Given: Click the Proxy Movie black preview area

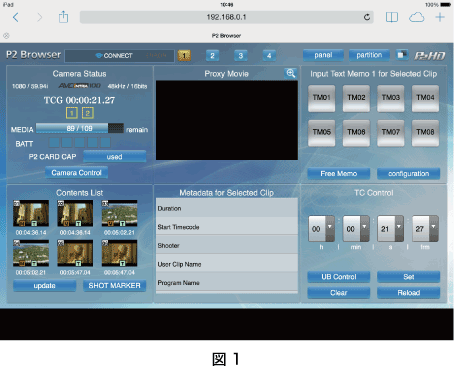Looking at the screenshot, I should pyautogui.click(x=227, y=120).
